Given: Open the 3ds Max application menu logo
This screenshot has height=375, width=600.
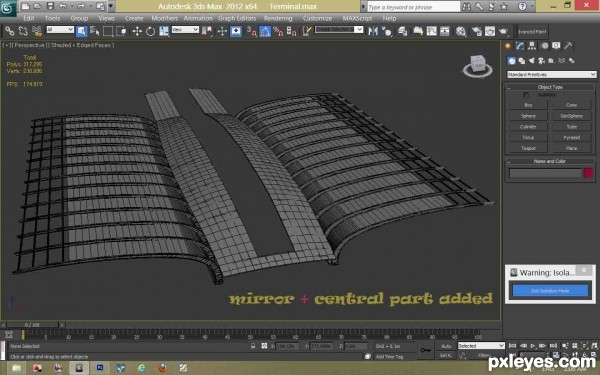Looking at the screenshot, I should tap(7, 8).
